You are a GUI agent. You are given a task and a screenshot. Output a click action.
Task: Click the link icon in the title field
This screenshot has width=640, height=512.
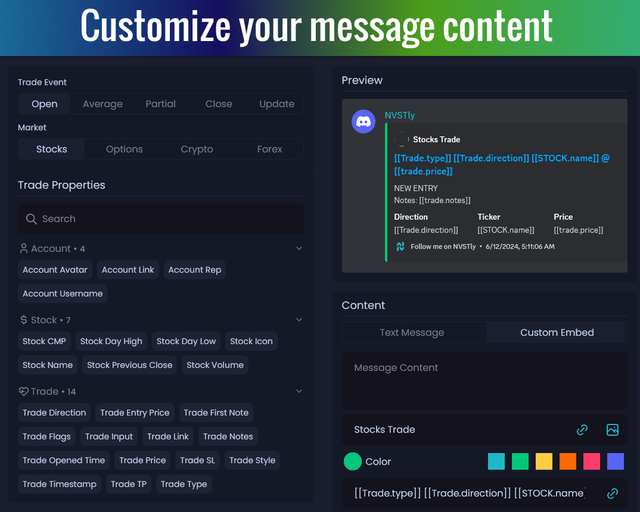click(x=613, y=493)
